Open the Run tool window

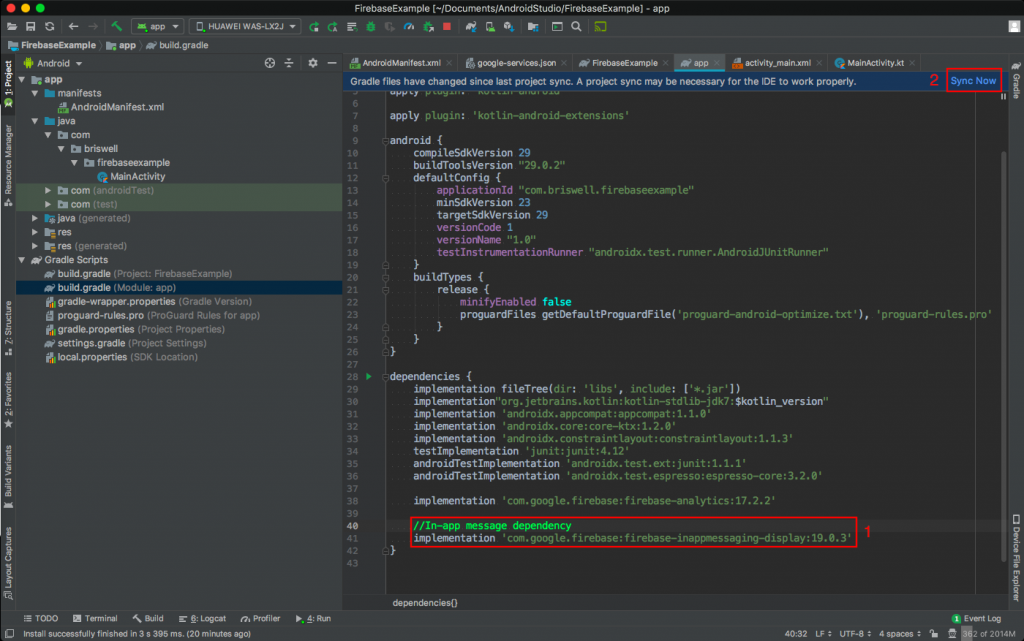[x=313, y=618]
